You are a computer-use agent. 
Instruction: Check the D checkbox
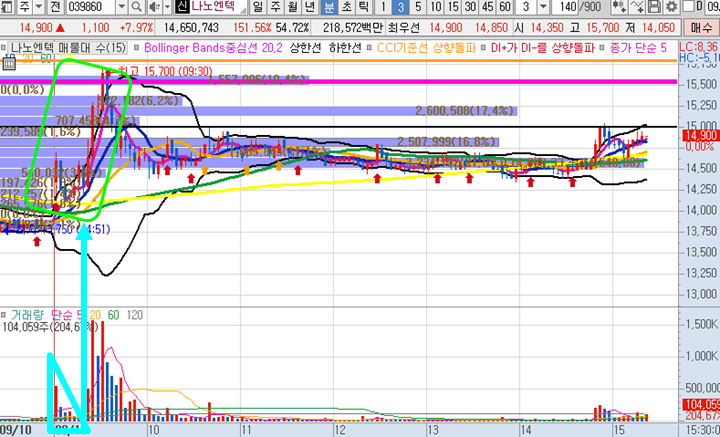(x=689, y=7)
